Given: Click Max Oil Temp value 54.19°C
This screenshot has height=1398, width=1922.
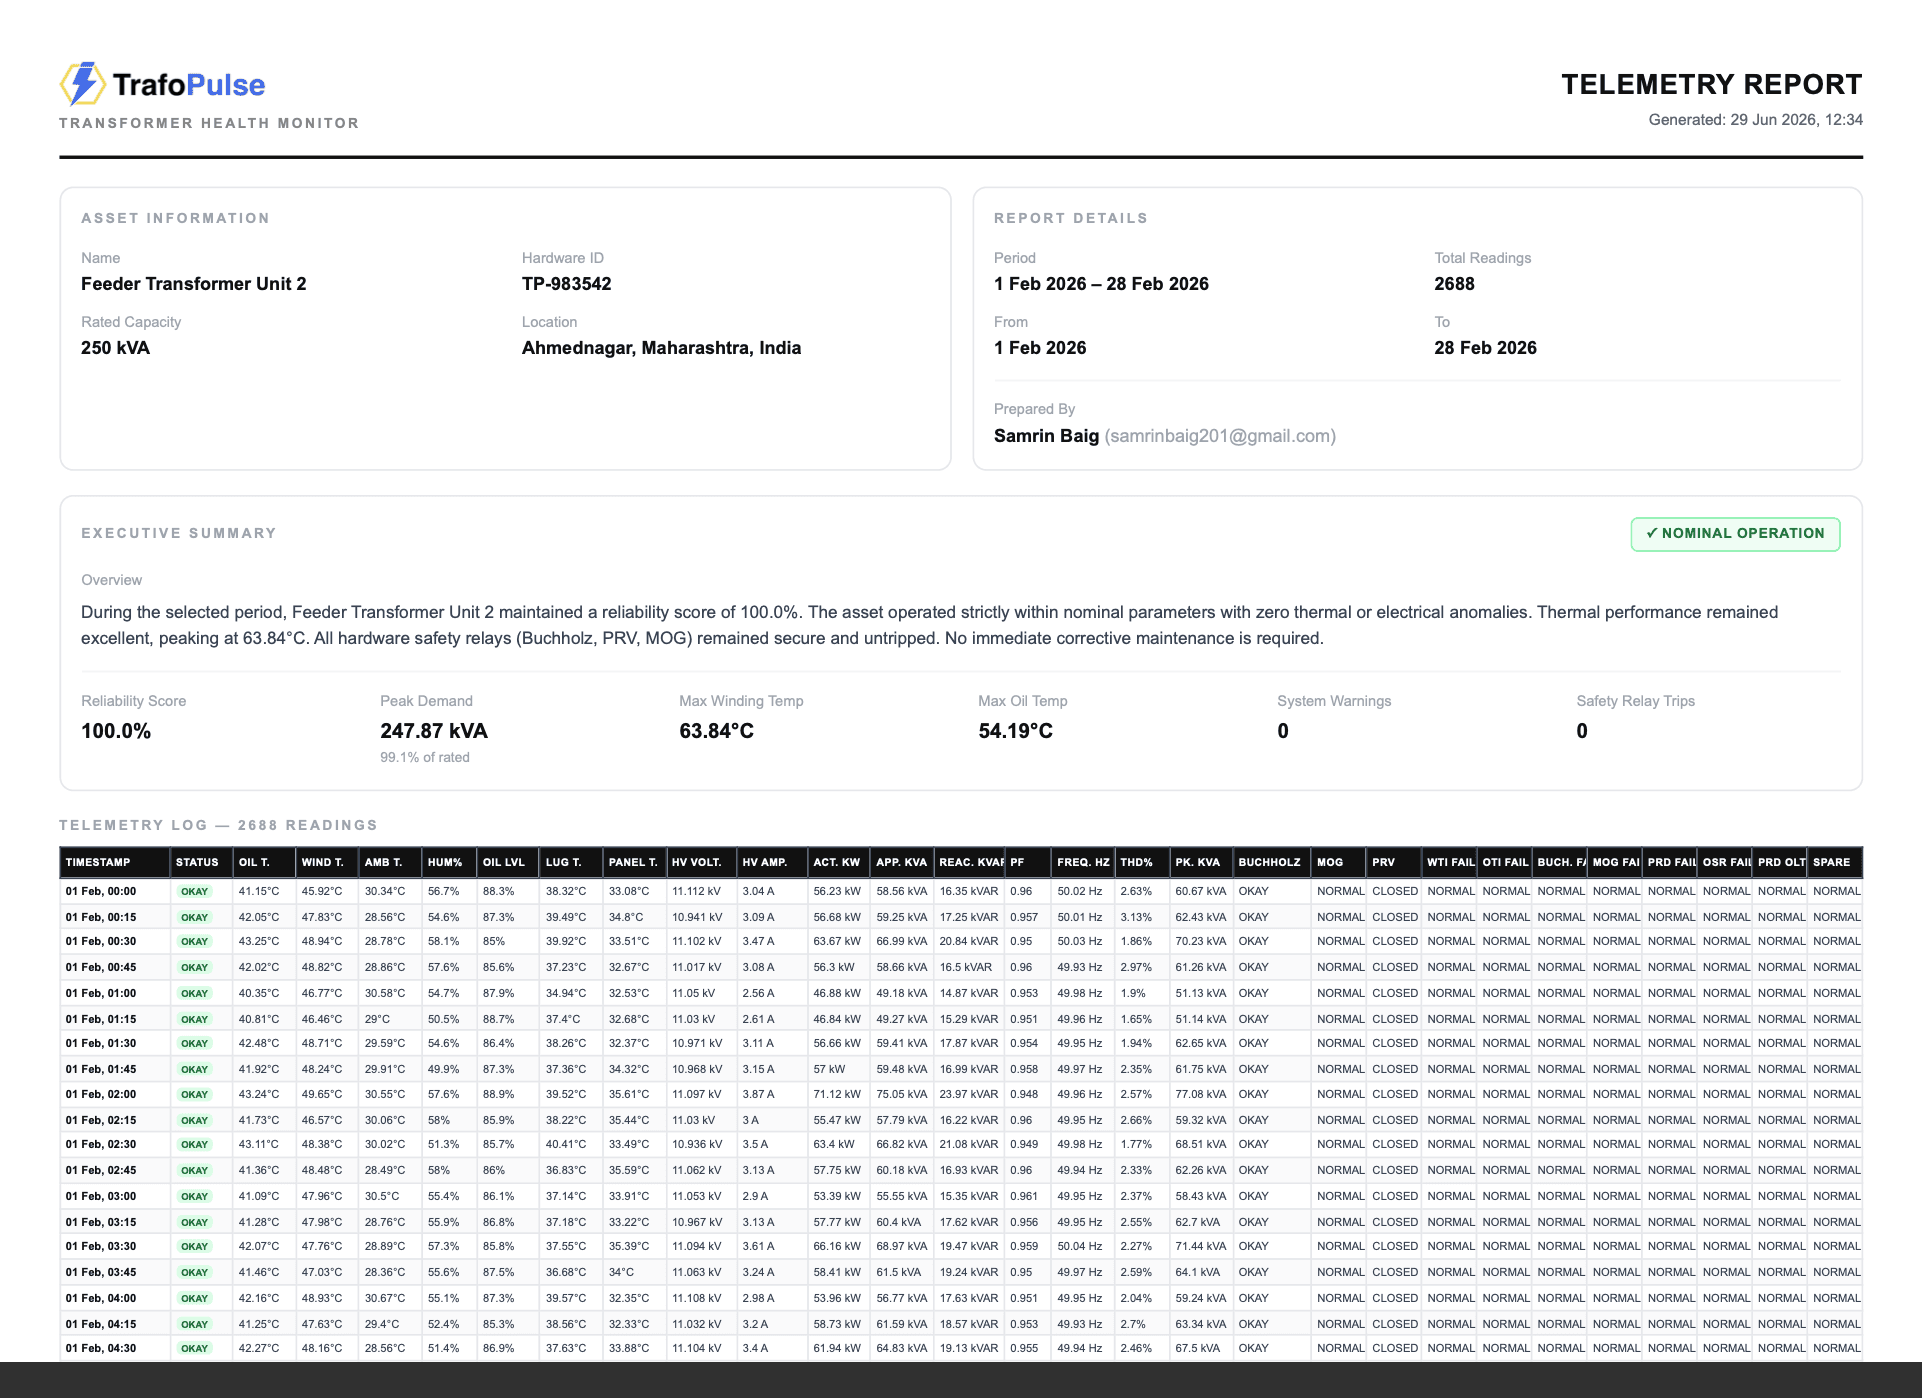Looking at the screenshot, I should pyautogui.click(x=1016, y=731).
